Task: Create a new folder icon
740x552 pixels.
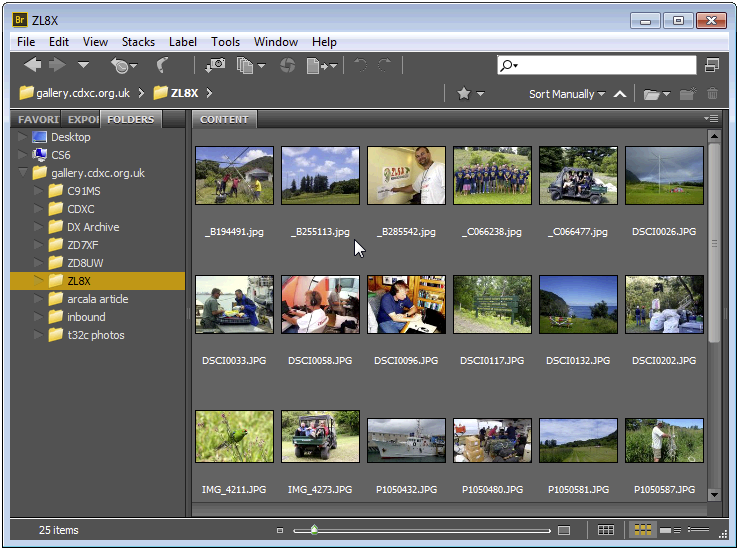Action: pyautogui.click(x=688, y=93)
